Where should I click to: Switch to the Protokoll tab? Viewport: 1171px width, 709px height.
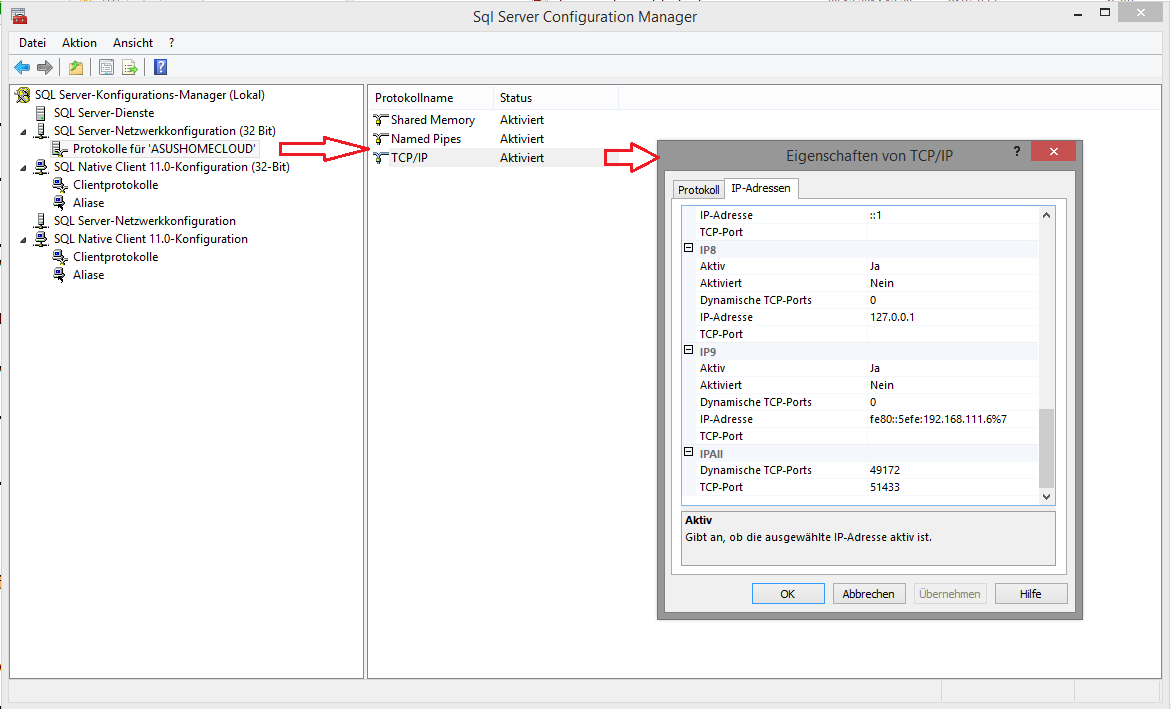[698, 190]
